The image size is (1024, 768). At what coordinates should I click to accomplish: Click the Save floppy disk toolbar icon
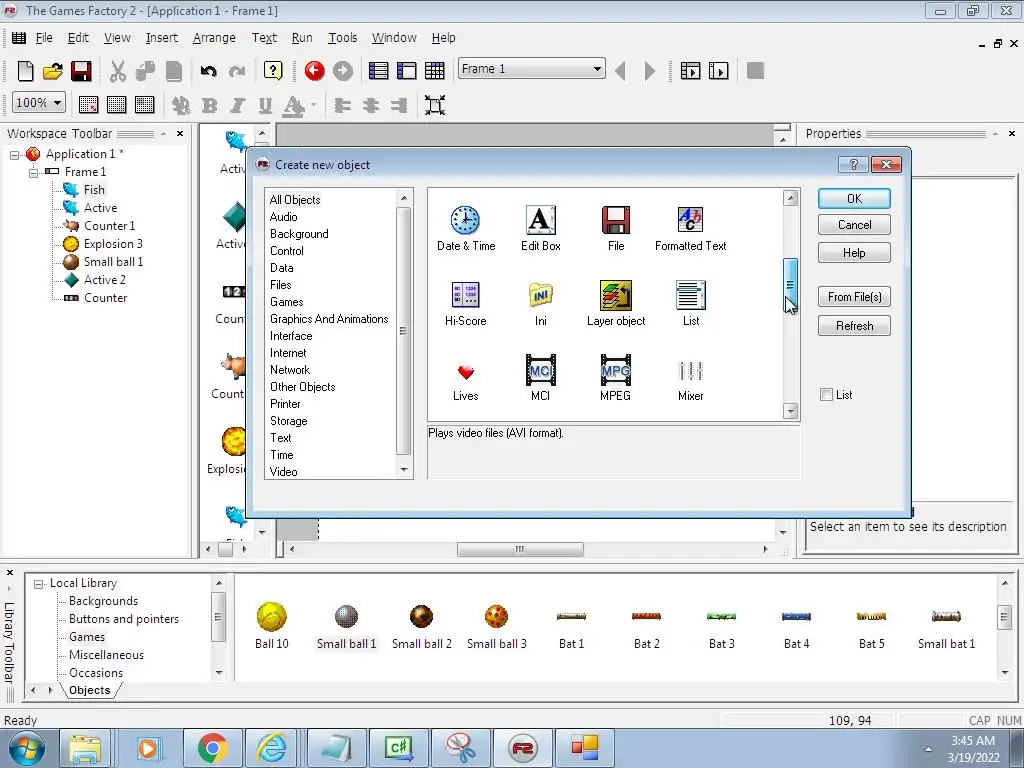tap(81, 71)
